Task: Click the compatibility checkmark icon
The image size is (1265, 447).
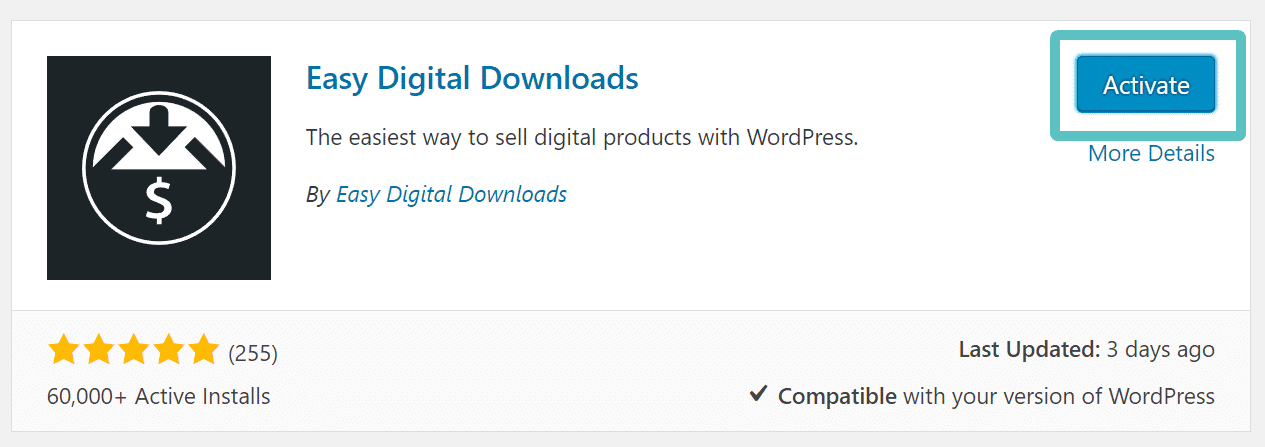Action: tap(758, 395)
